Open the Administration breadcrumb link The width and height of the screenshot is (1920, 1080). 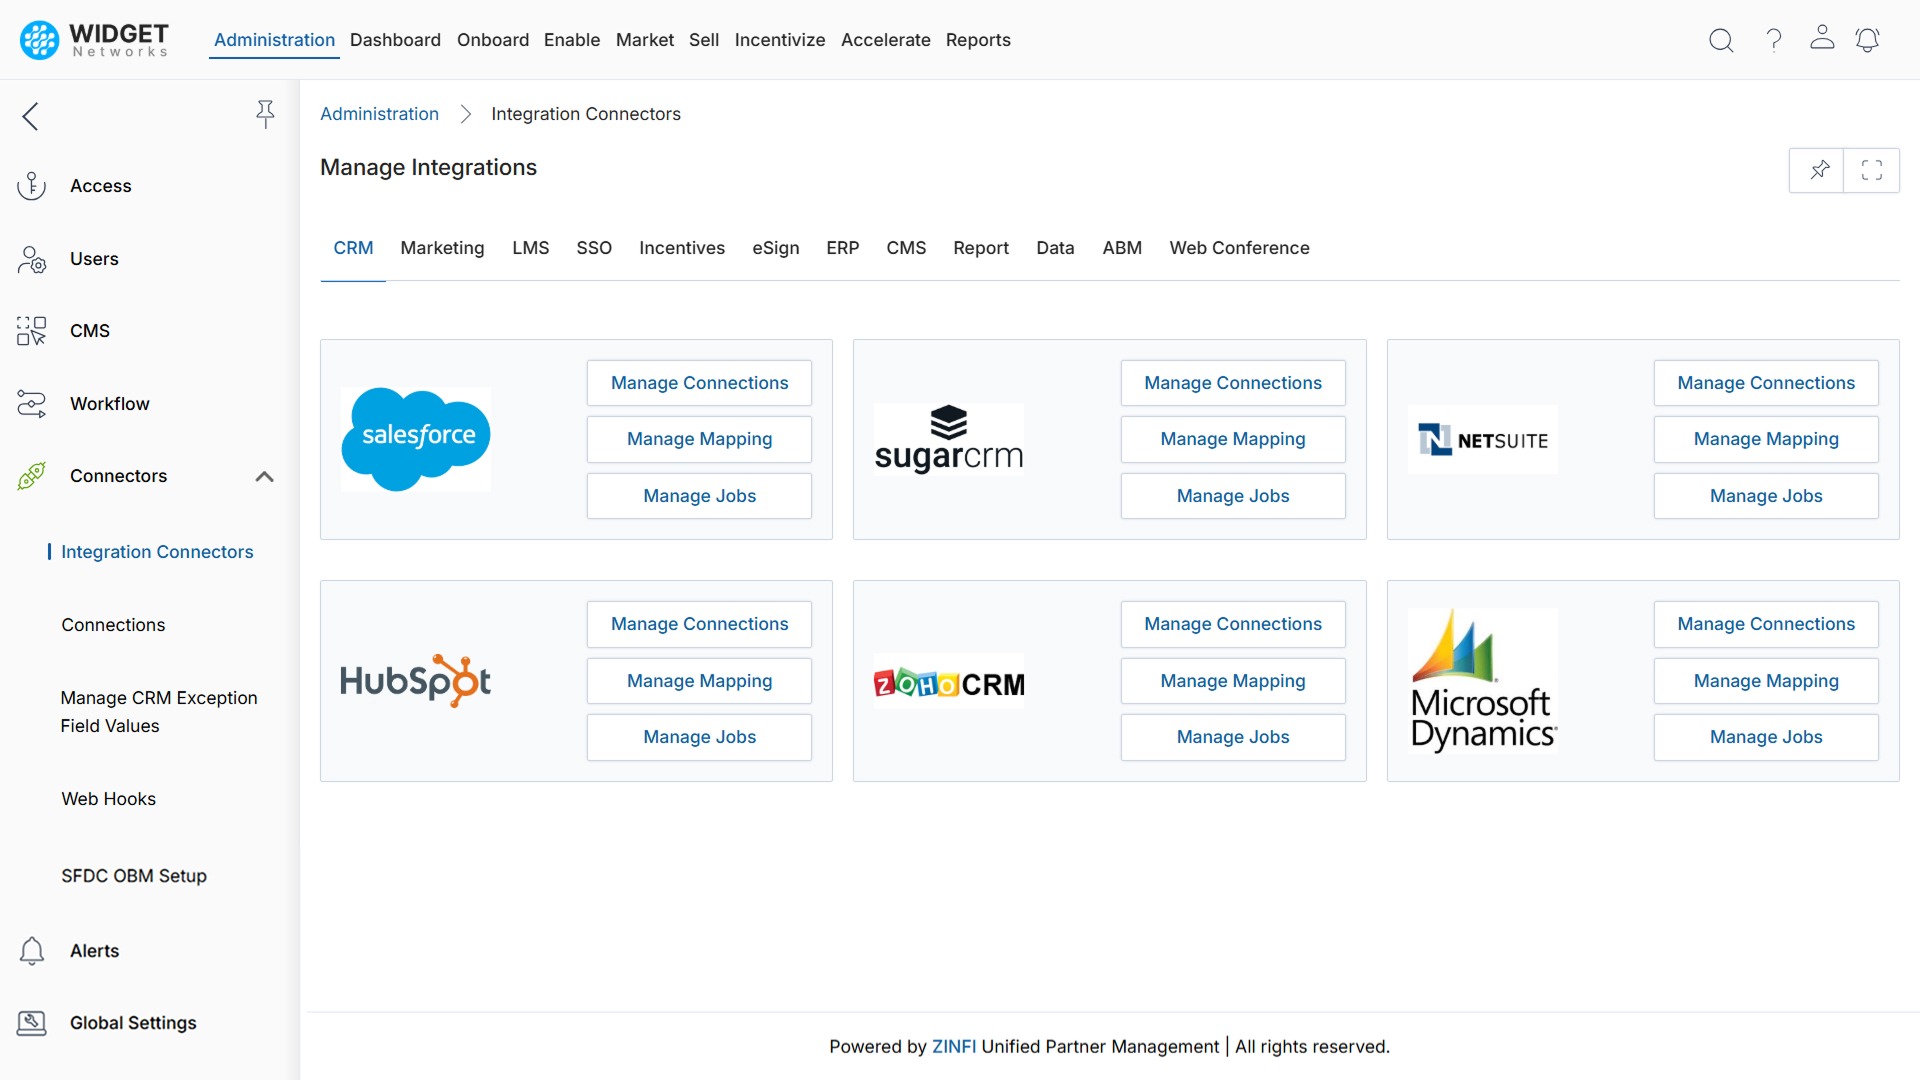coord(379,114)
